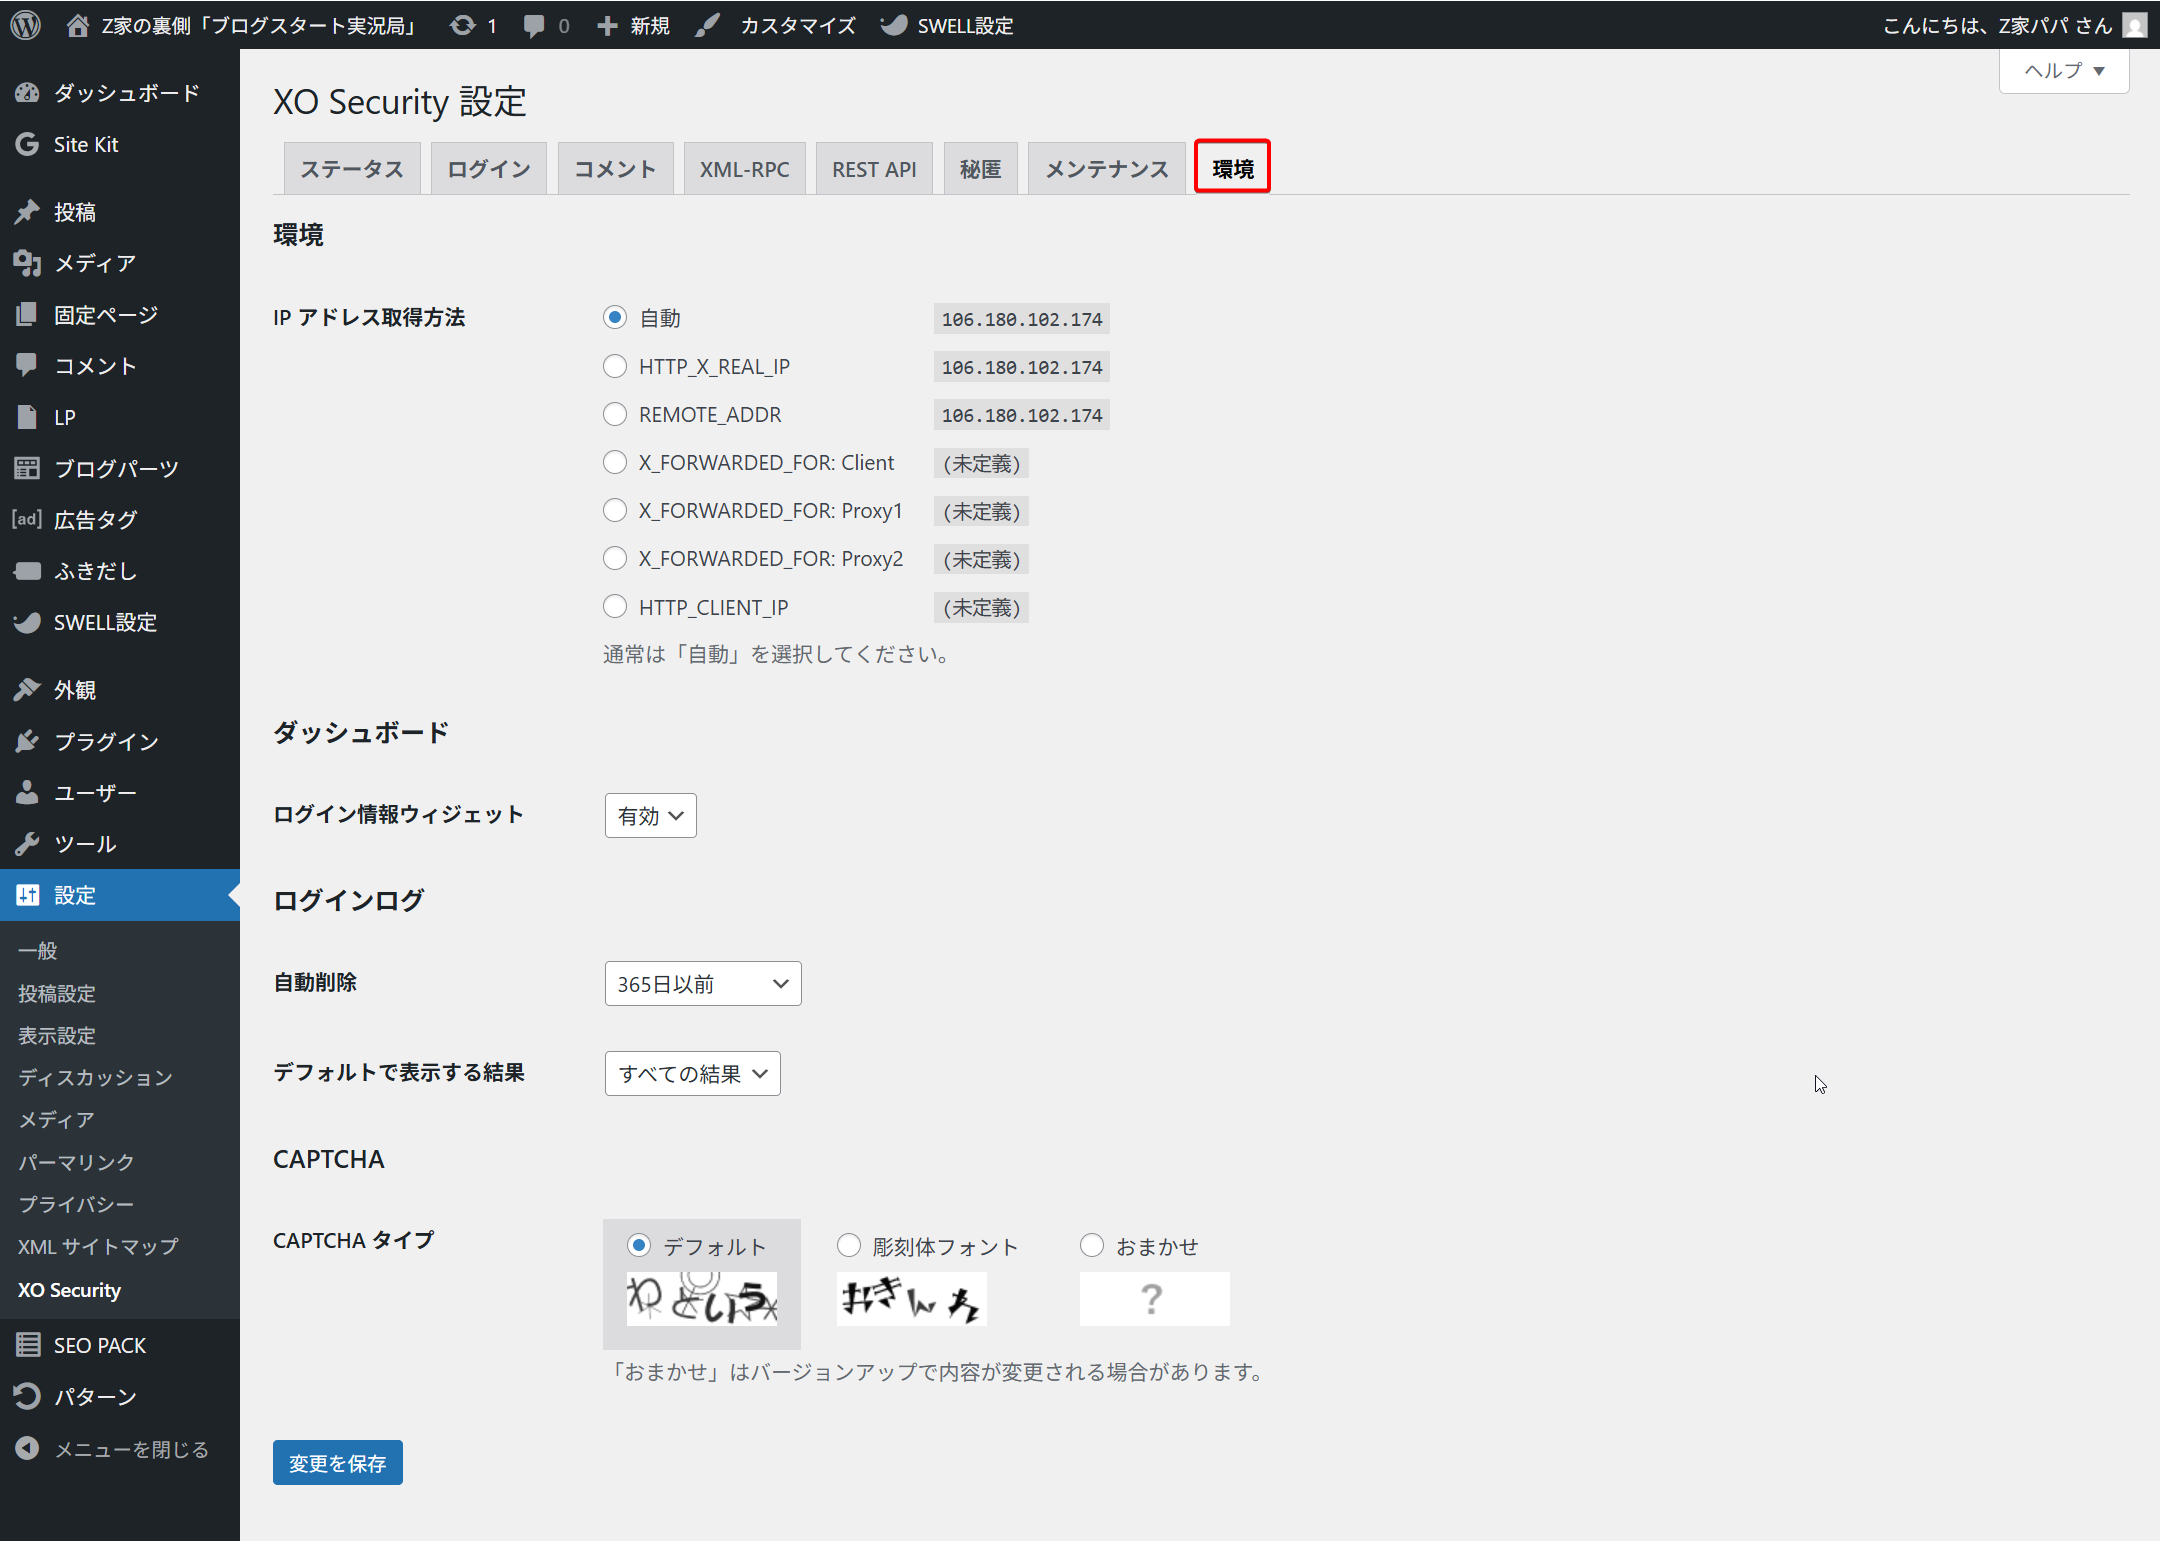
Task: Switch to the ステータス tab
Action: pyautogui.click(x=352, y=169)
